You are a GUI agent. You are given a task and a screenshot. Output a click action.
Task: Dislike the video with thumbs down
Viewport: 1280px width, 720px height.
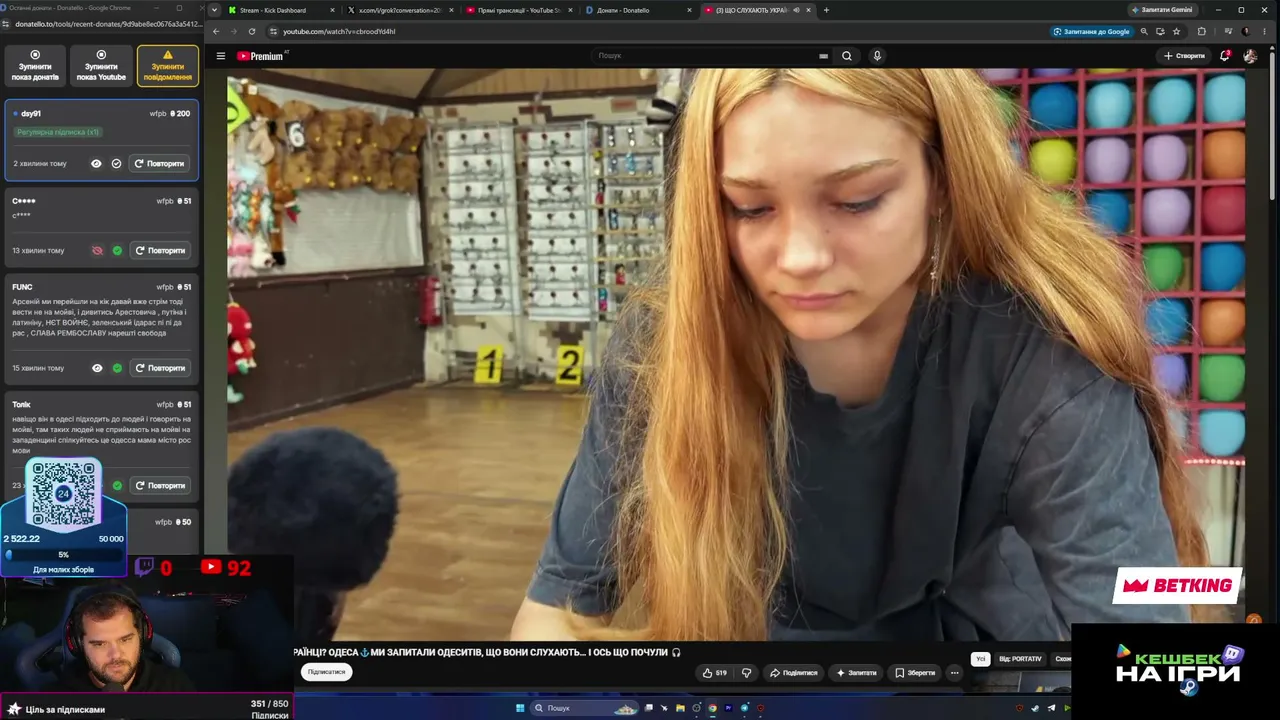(746, 673)
